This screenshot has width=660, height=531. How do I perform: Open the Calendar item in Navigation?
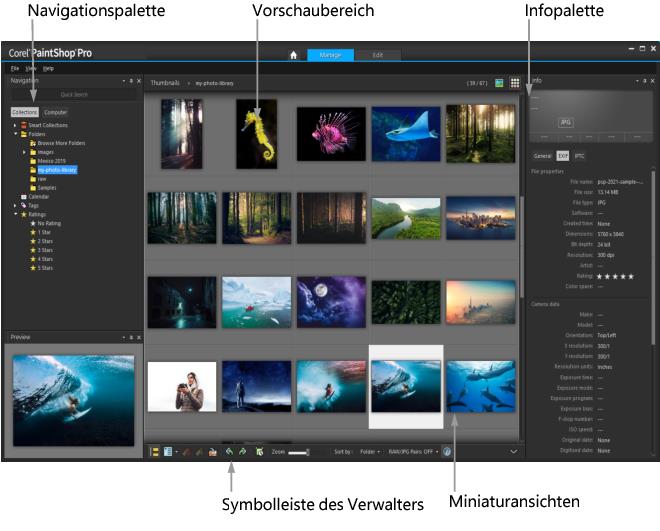(x=38, y=196)
